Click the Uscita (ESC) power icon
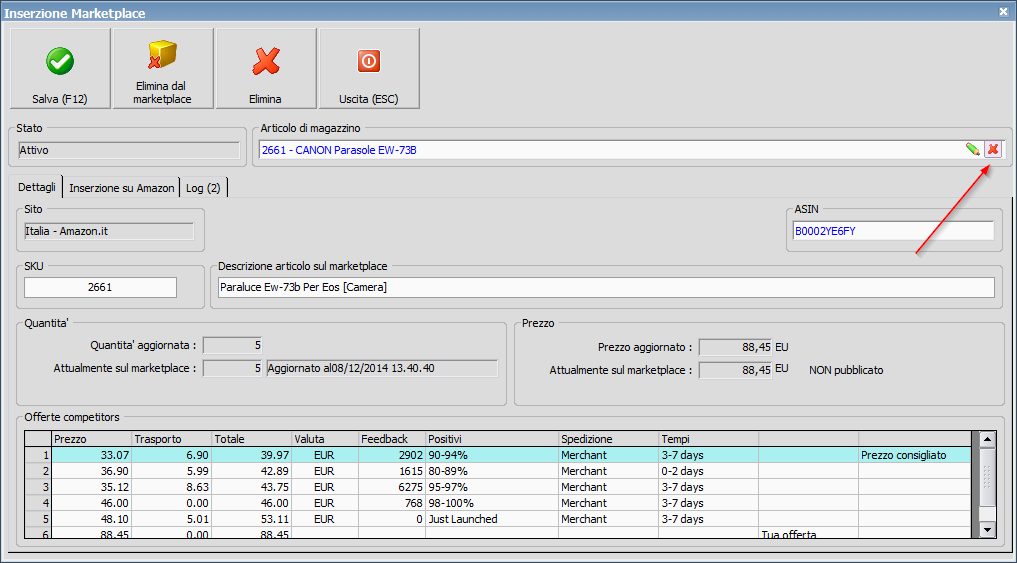The image size is (1017, 563). (369, 62)
